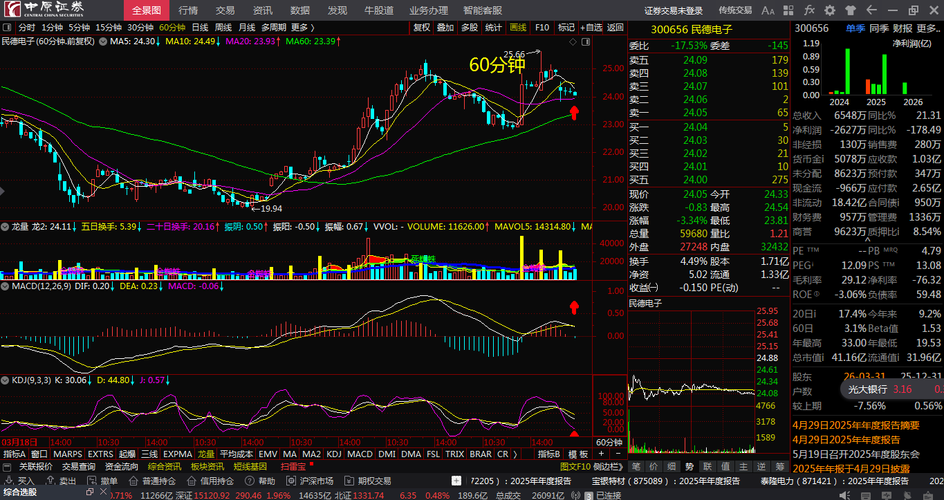Click 撤单 cancel order icon
944x500 pixels.
(x=92, y=481)
